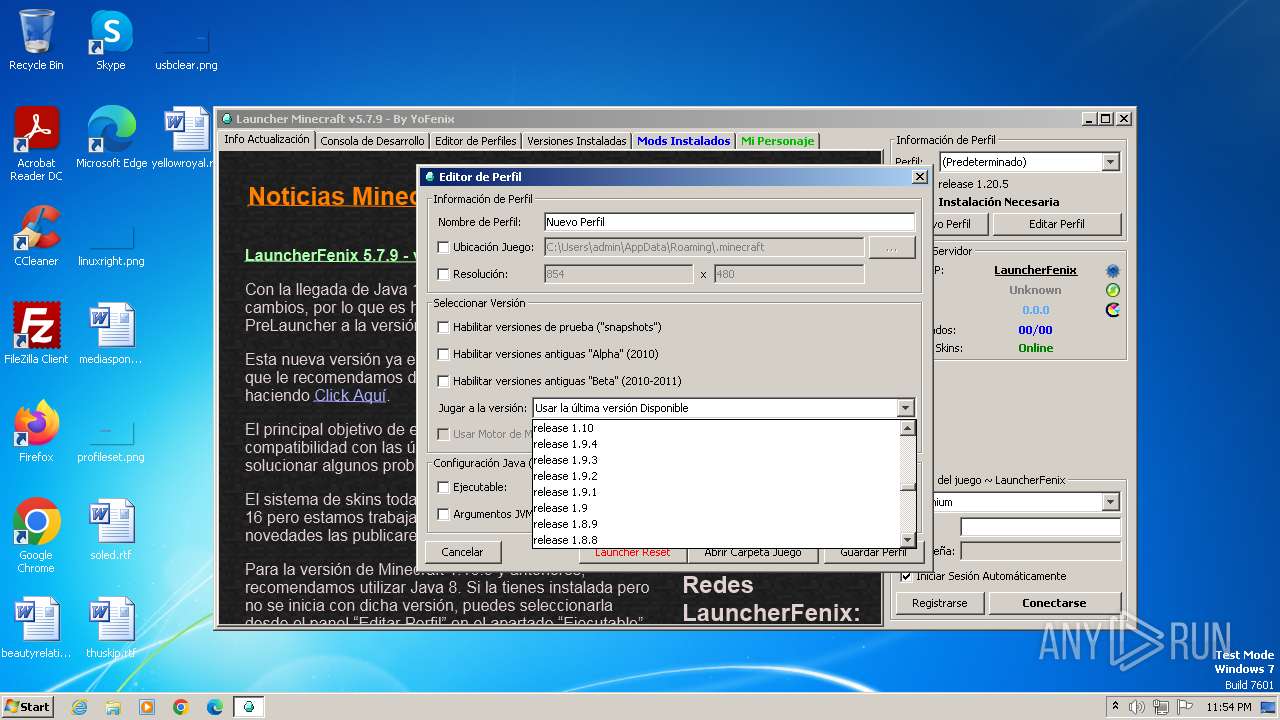Click scroll-up arrow of version list

point(908,428)
